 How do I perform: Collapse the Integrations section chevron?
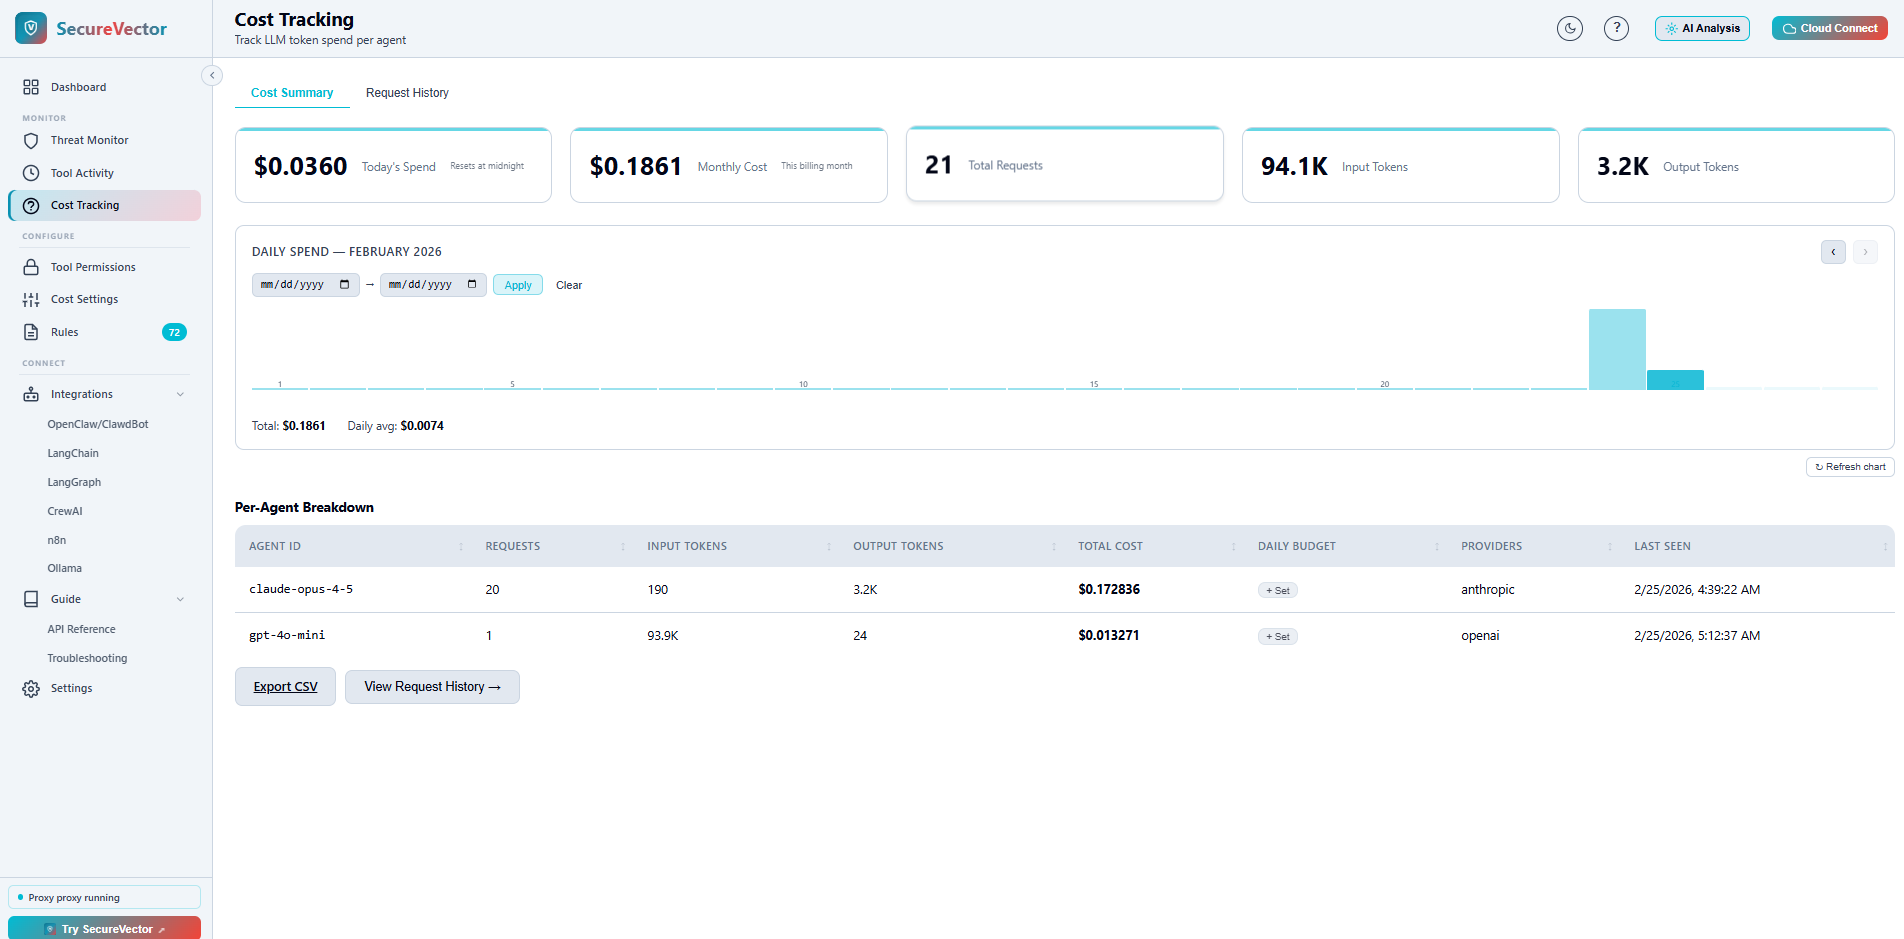pyautogui.click(x=180, y=394)
